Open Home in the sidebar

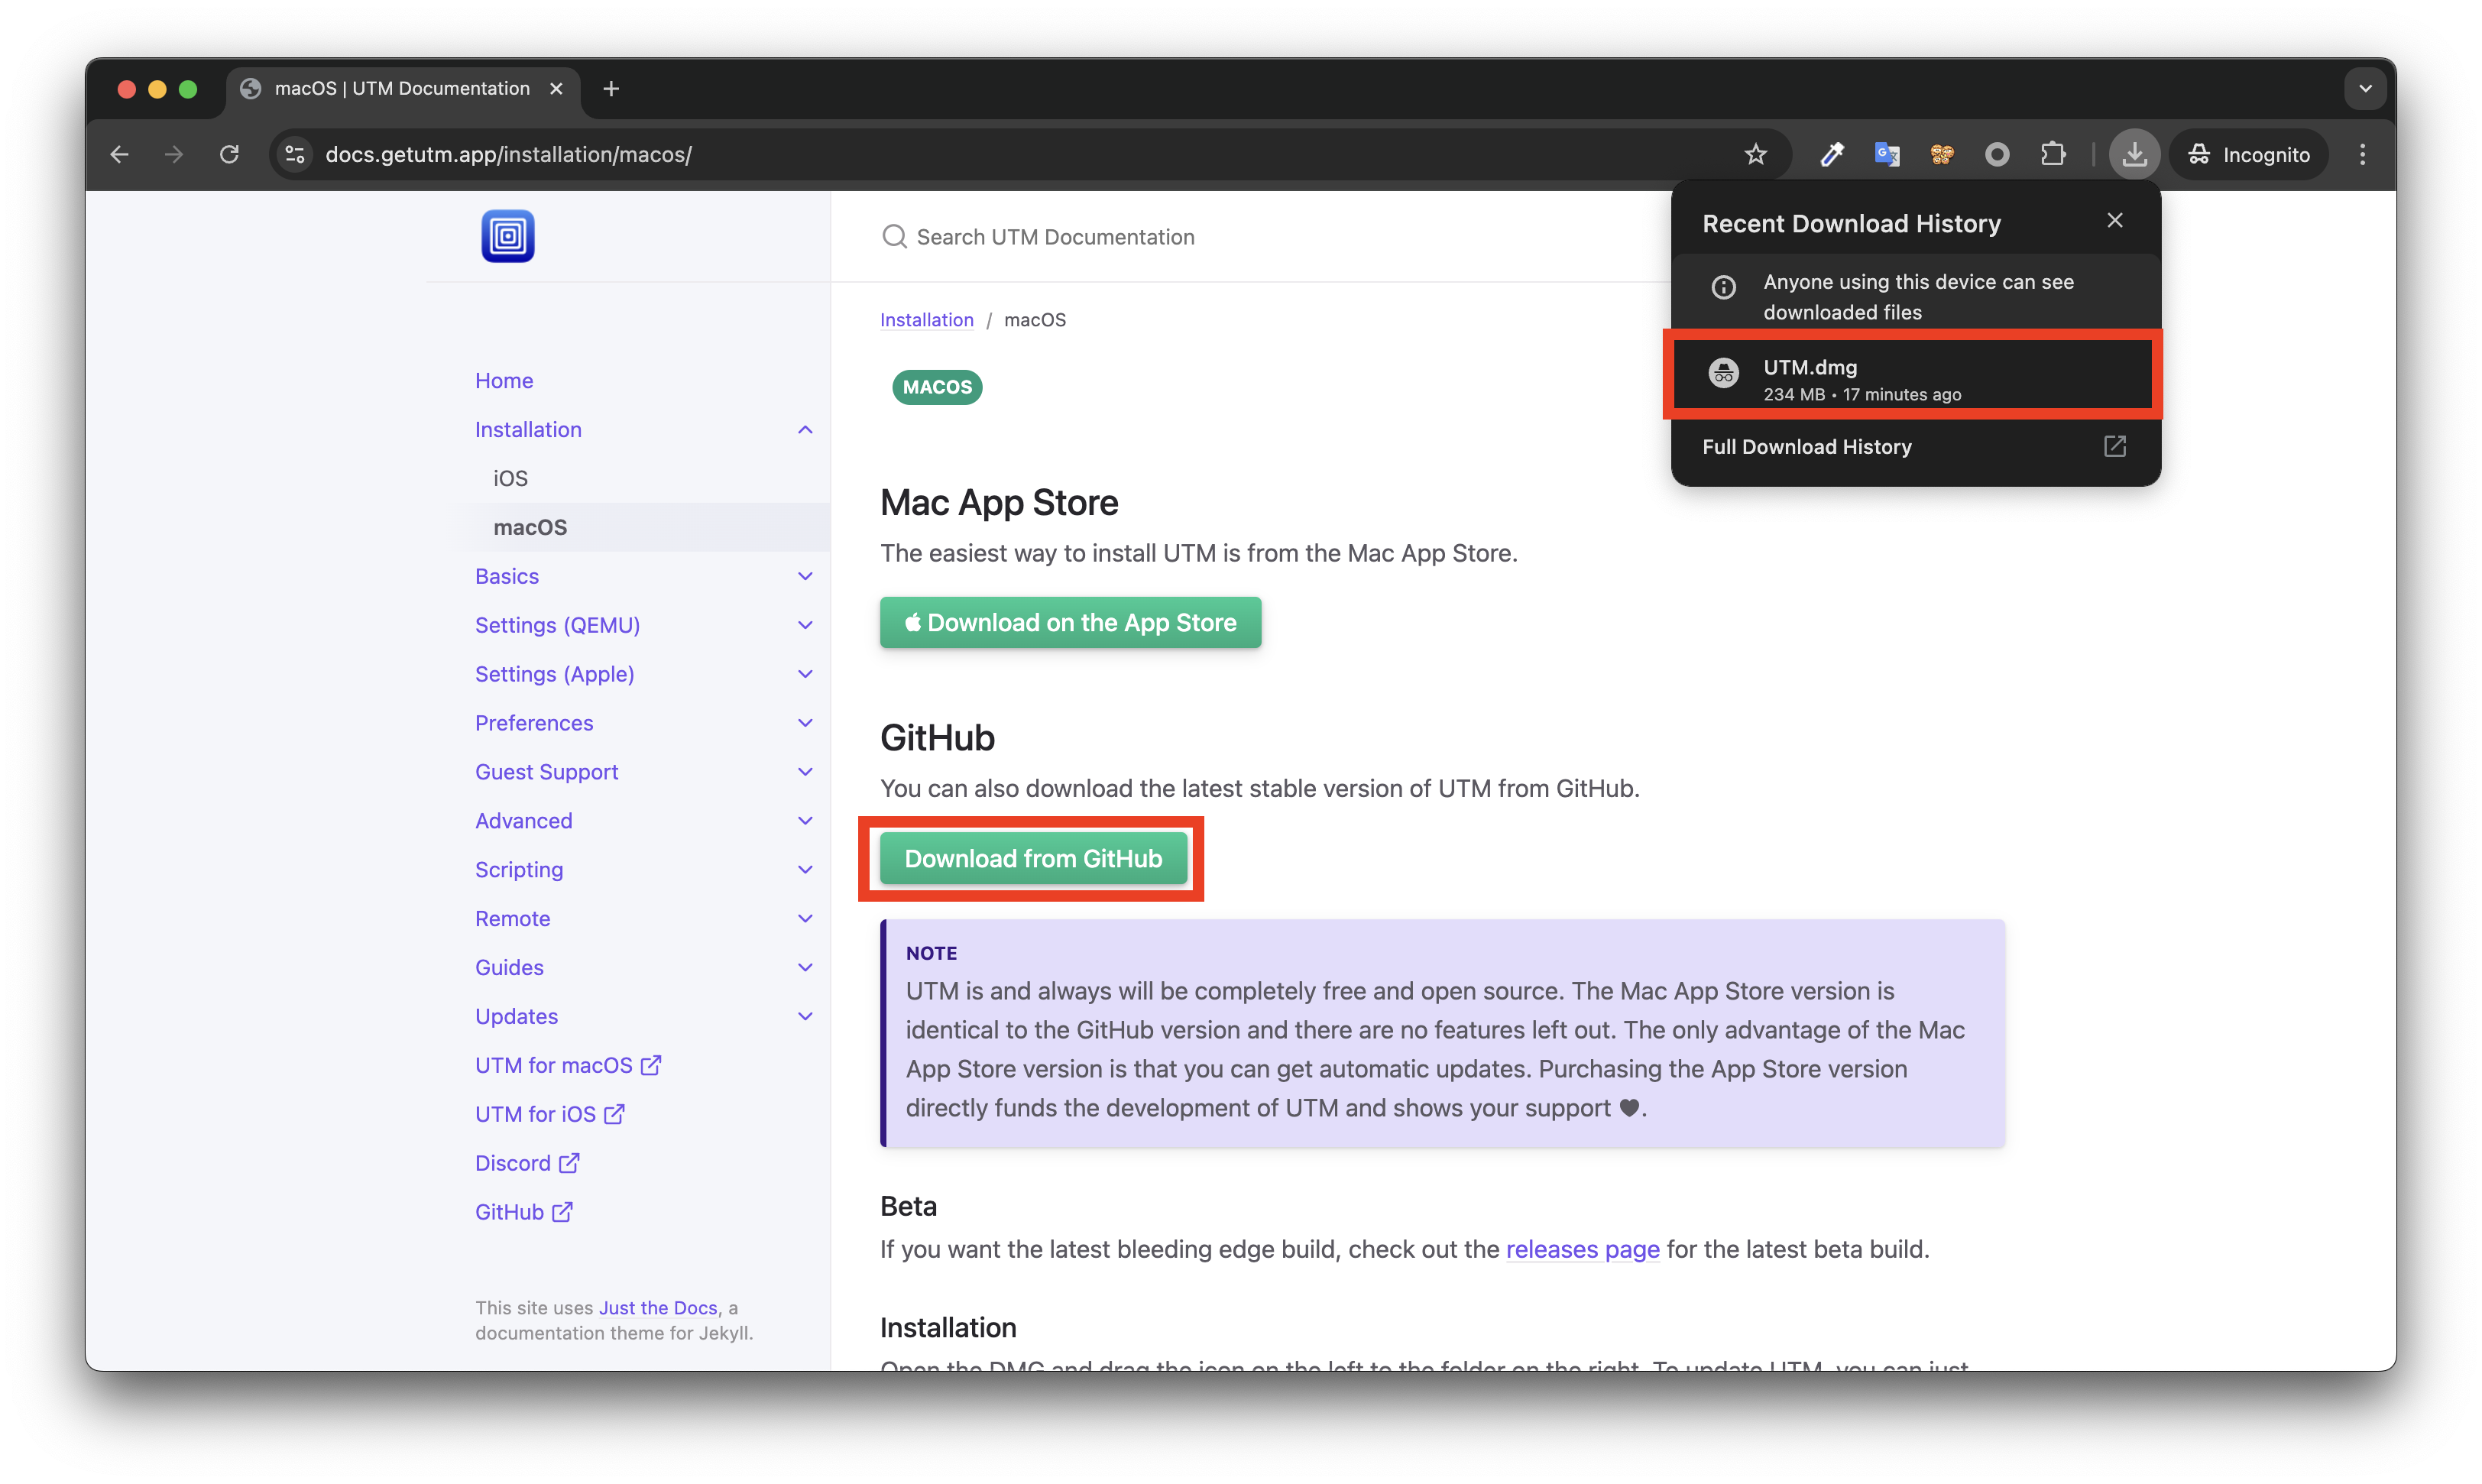pyautogui.click(x=504, y=381)
